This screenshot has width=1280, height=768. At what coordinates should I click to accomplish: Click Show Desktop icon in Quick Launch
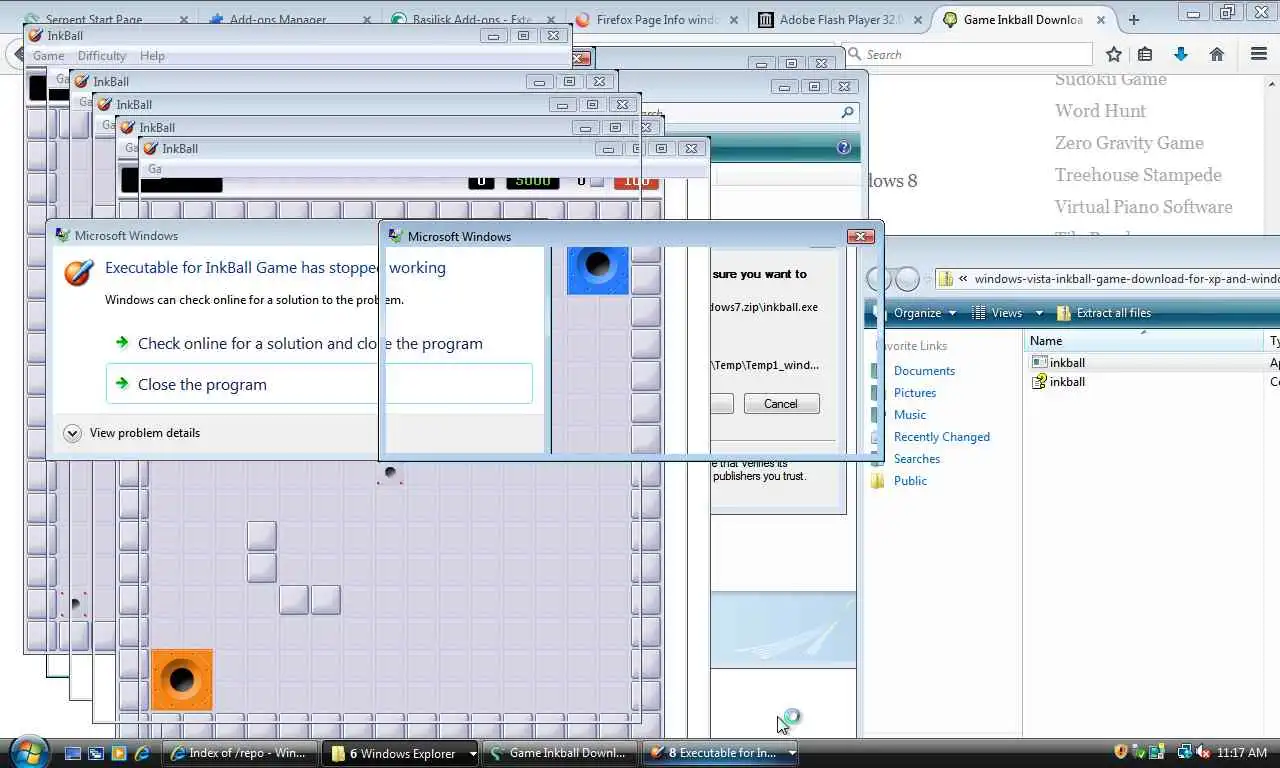[x=73, y=753]
